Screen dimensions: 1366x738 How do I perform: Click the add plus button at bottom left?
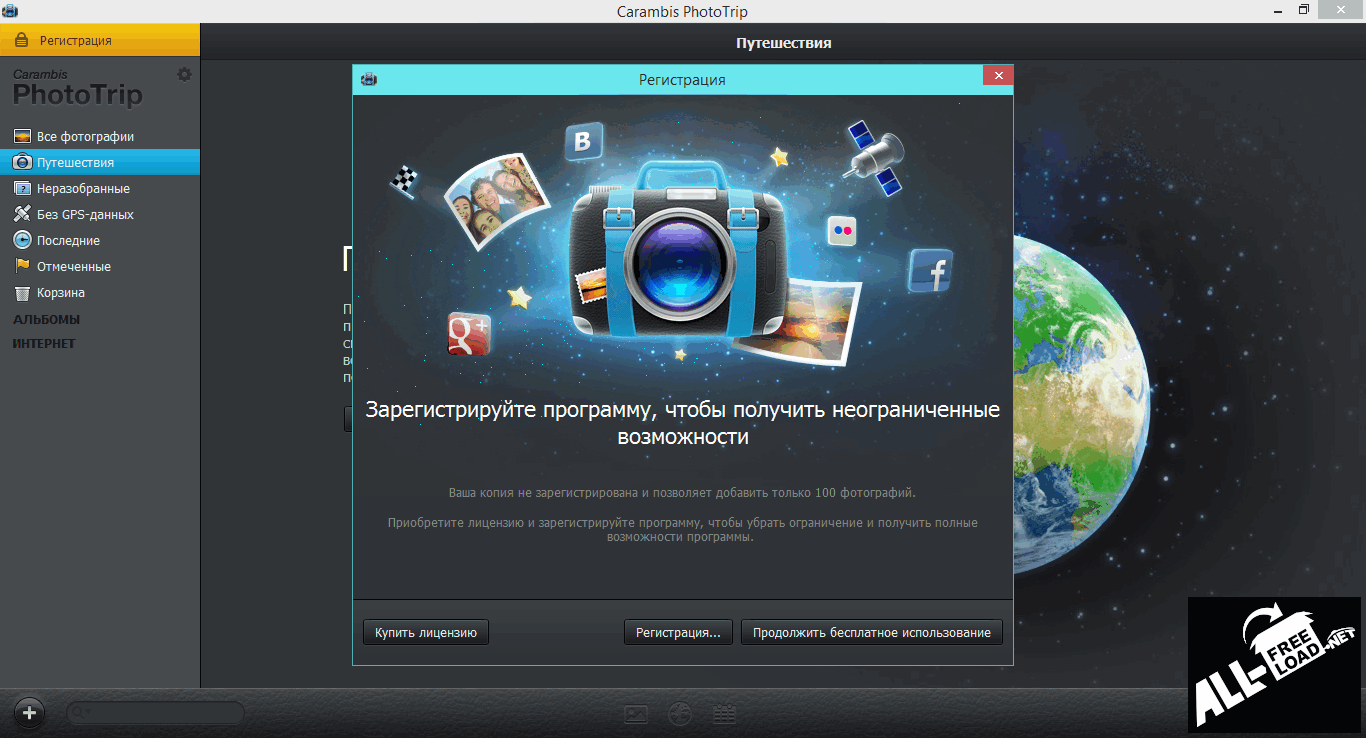click(x=30, y=713)
